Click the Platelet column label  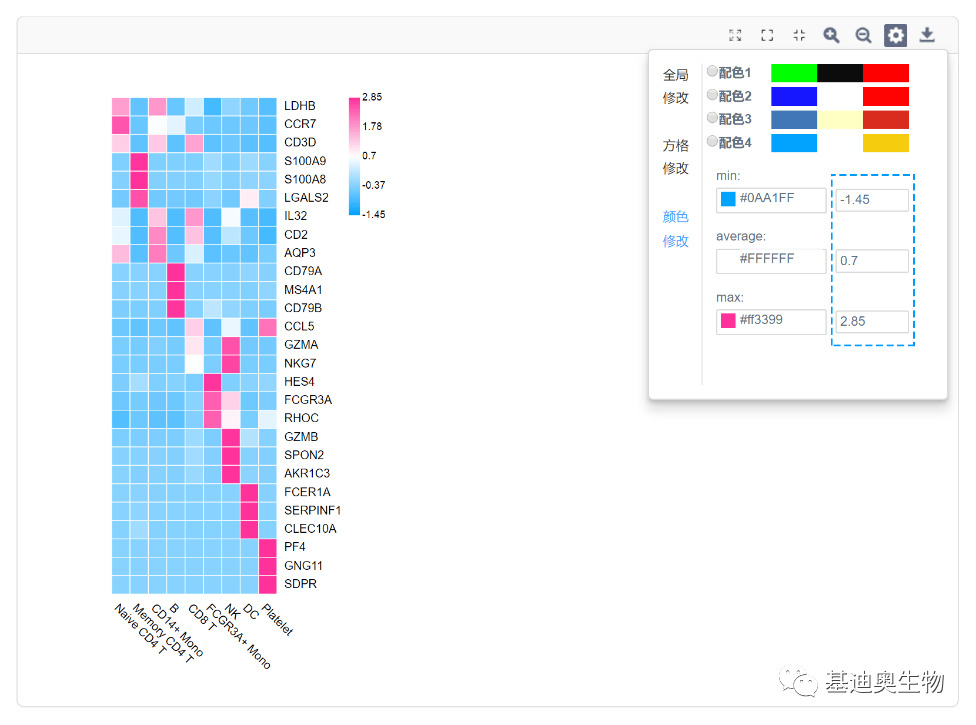click(277, 619)
